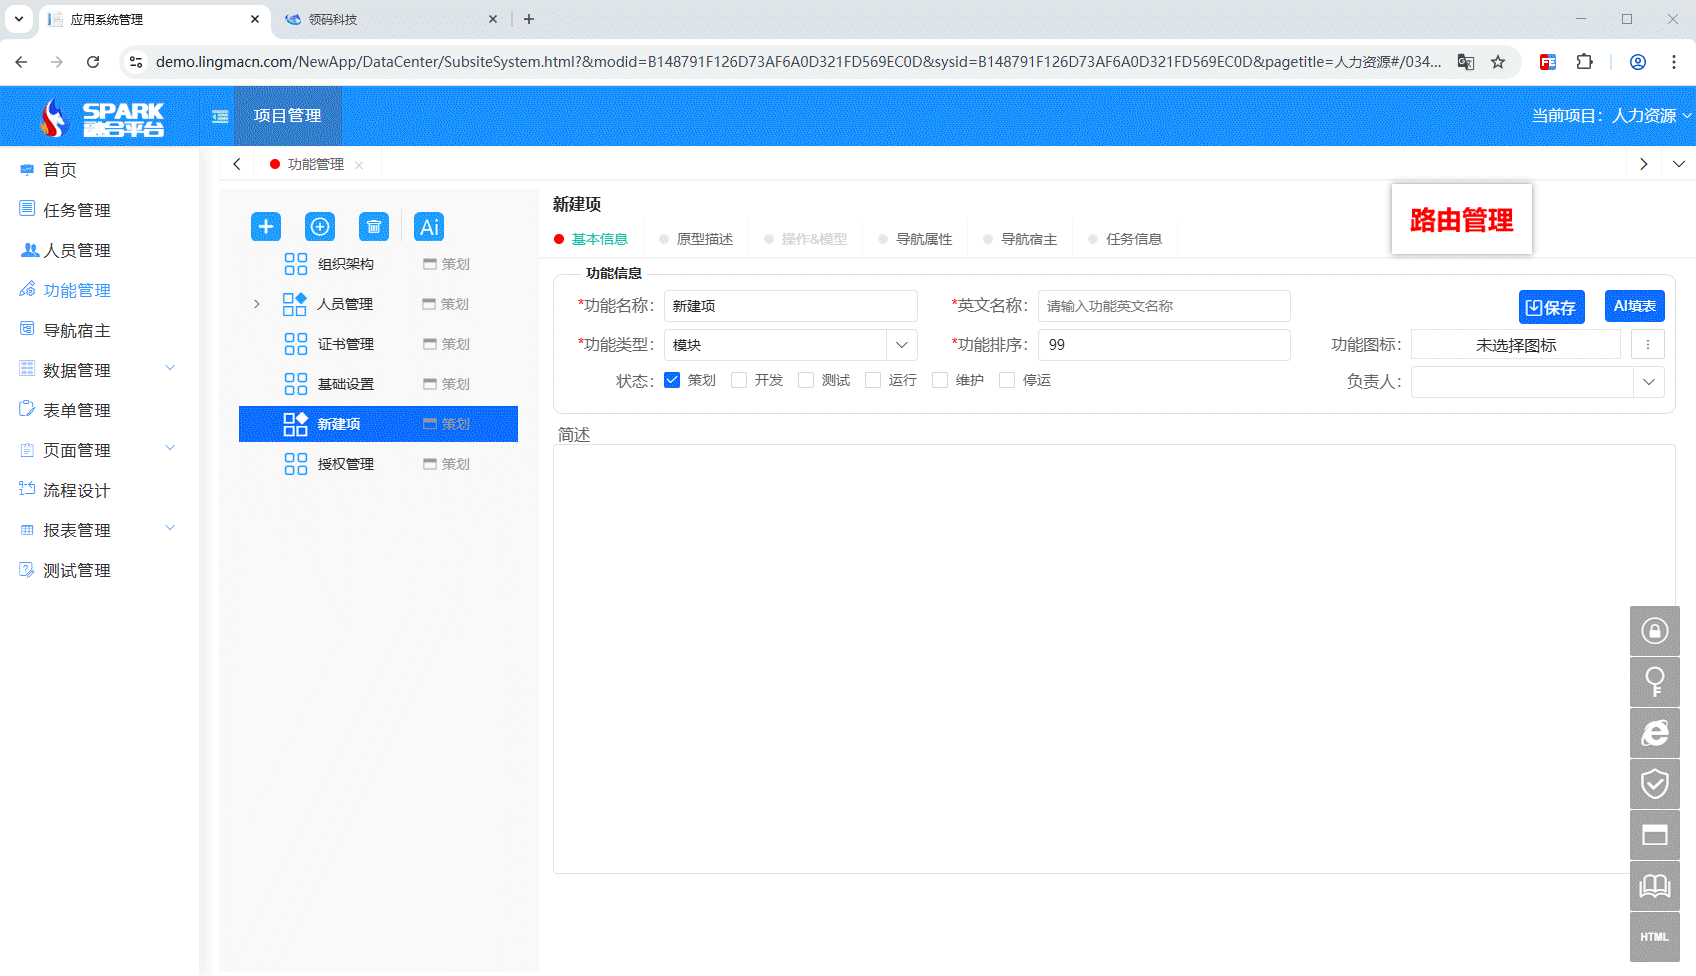Click the HTML icon at the bottom right

coord(1654,936)
